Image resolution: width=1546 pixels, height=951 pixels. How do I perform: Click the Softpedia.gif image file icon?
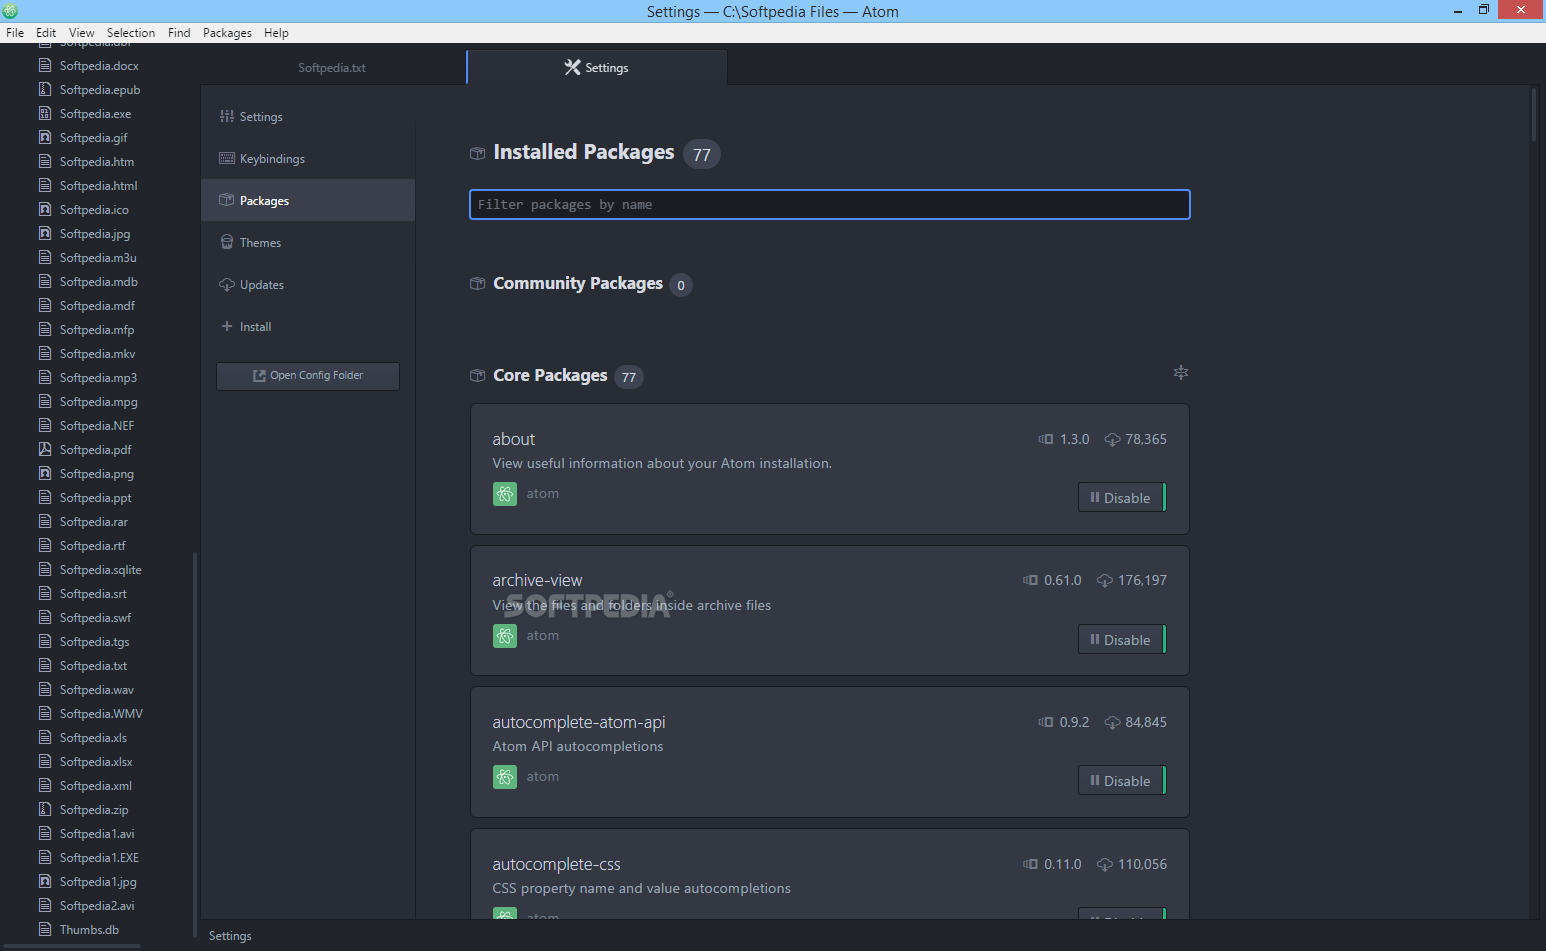[45, 138]
